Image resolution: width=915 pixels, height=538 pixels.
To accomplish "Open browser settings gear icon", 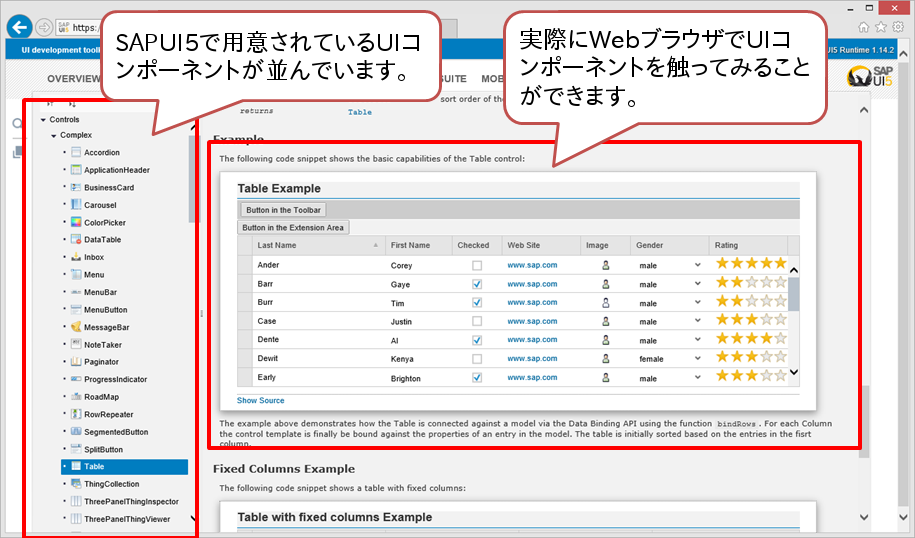I will (899, 27).
